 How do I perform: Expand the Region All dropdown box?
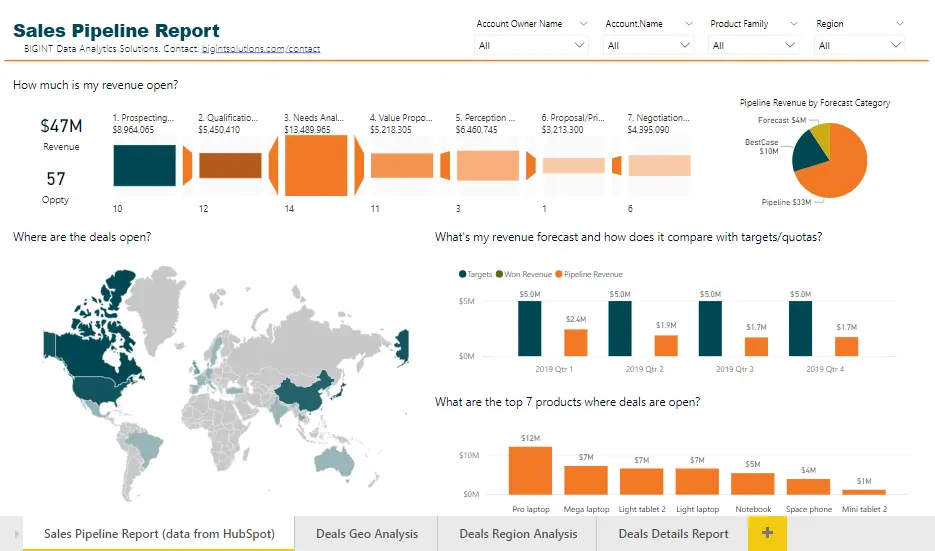(x=860, y=45)
